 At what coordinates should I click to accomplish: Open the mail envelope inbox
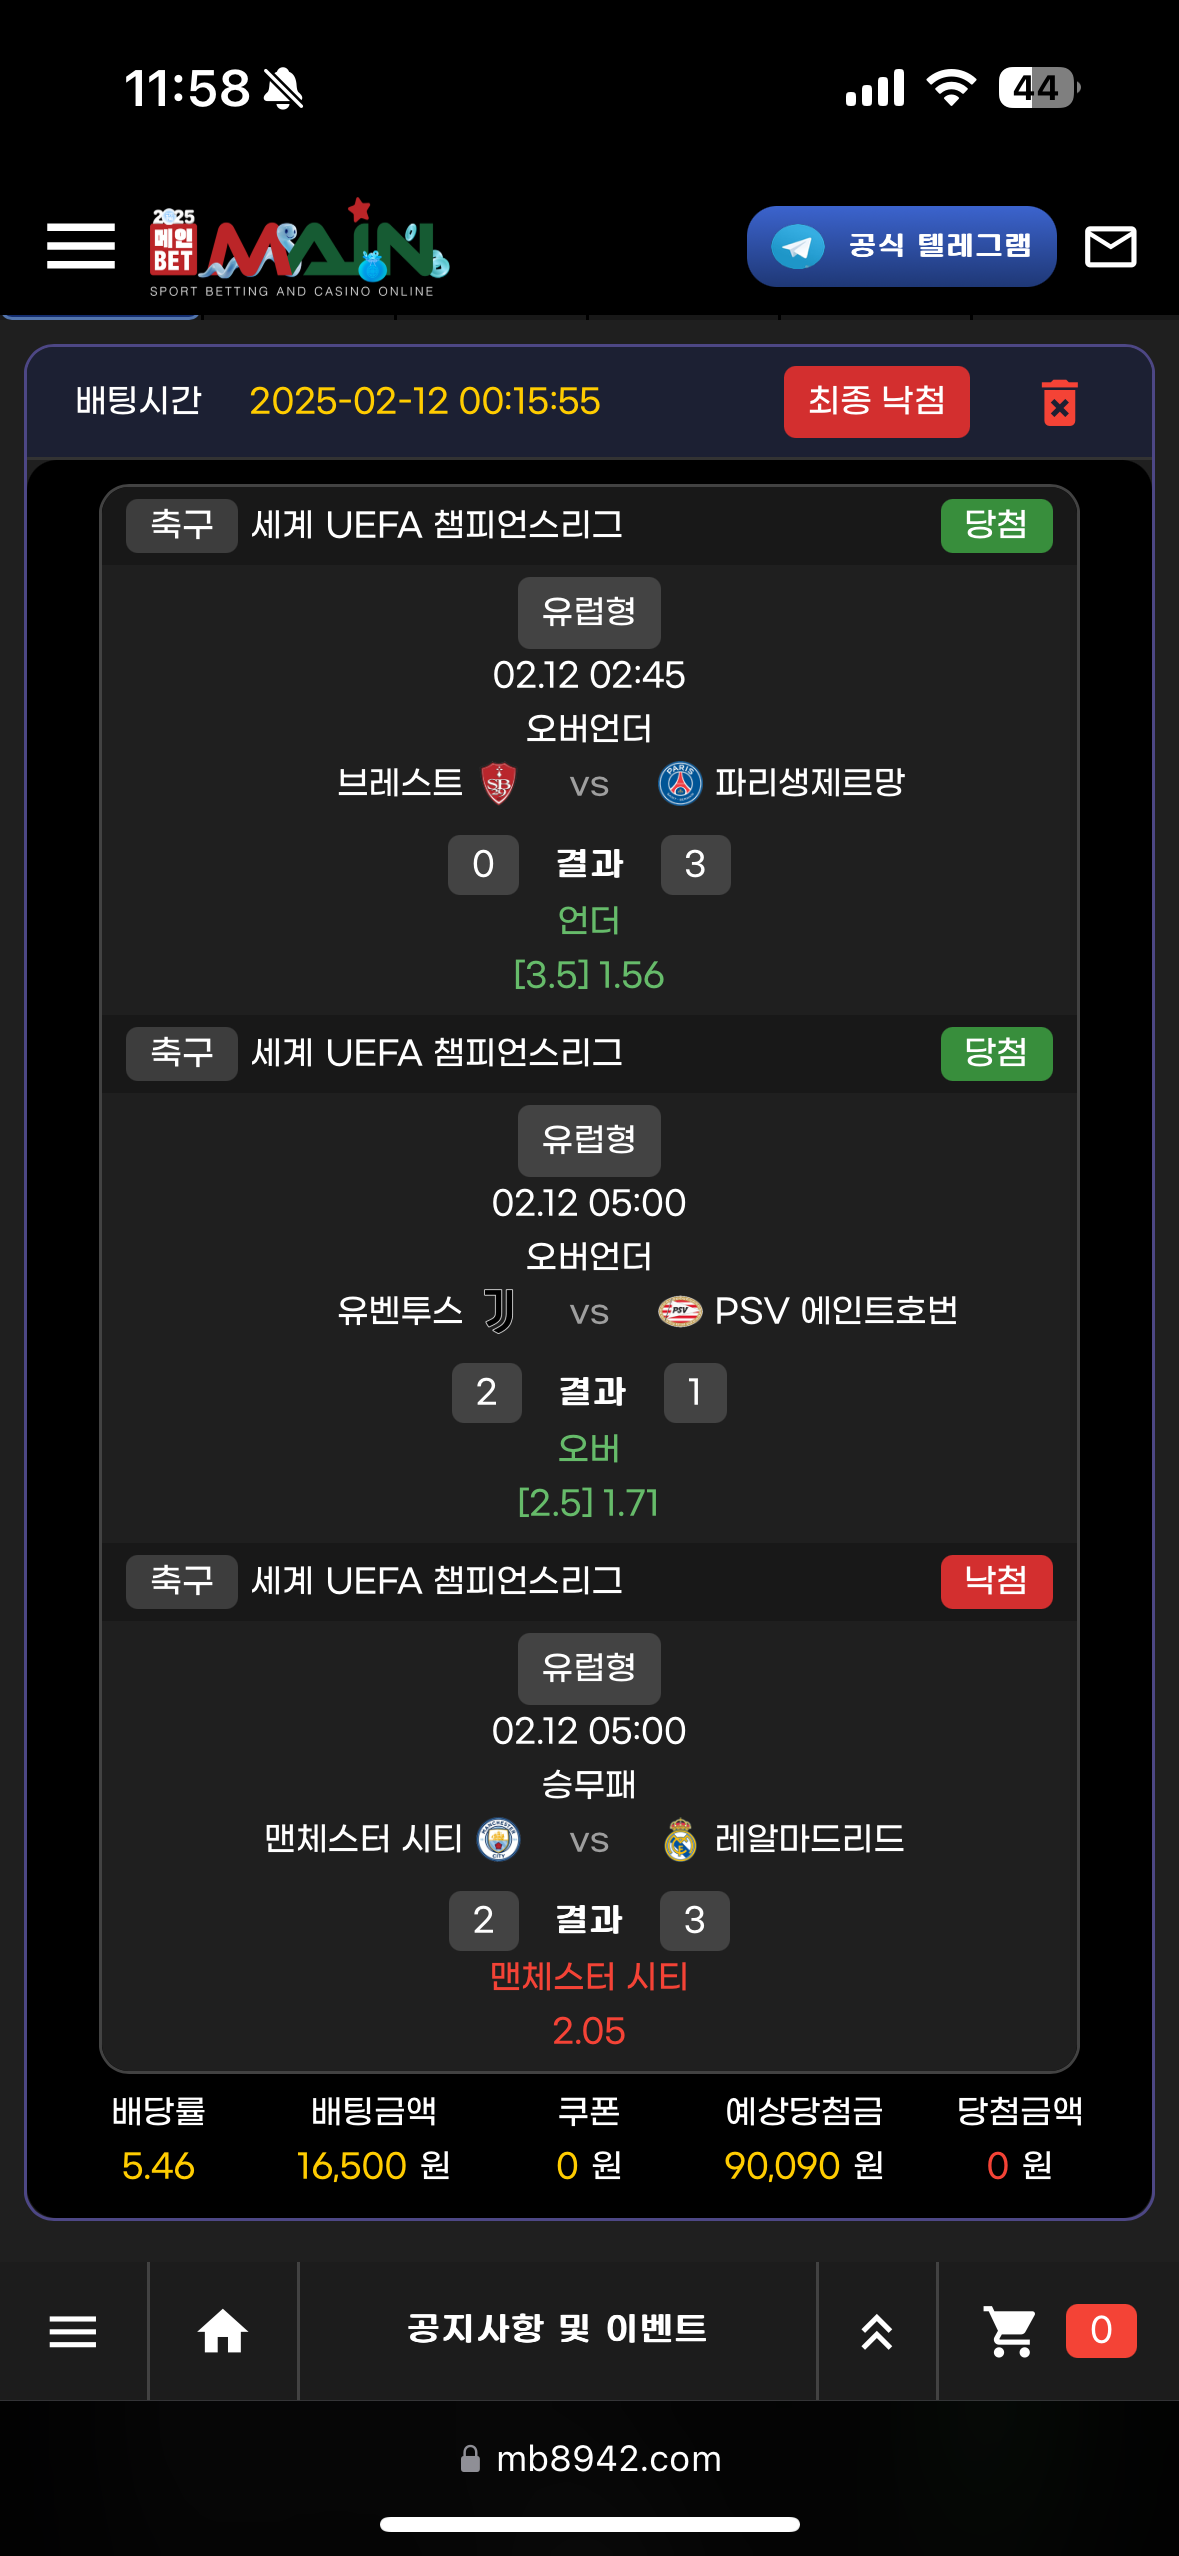[x=1110, y=246]
